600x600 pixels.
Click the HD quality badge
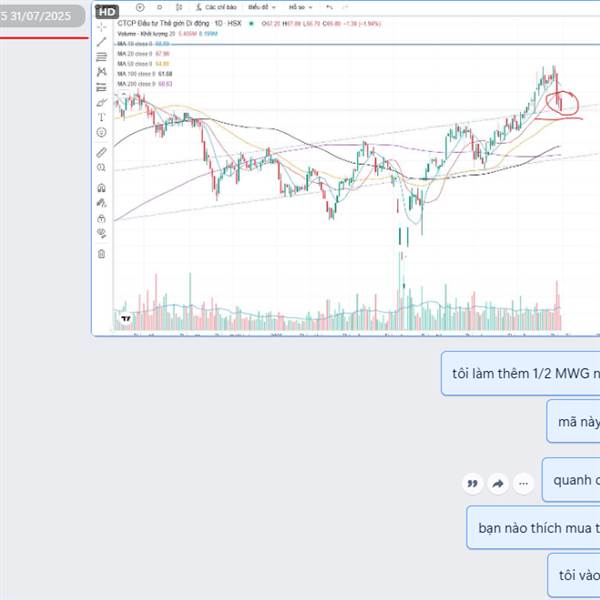[107, 12]
